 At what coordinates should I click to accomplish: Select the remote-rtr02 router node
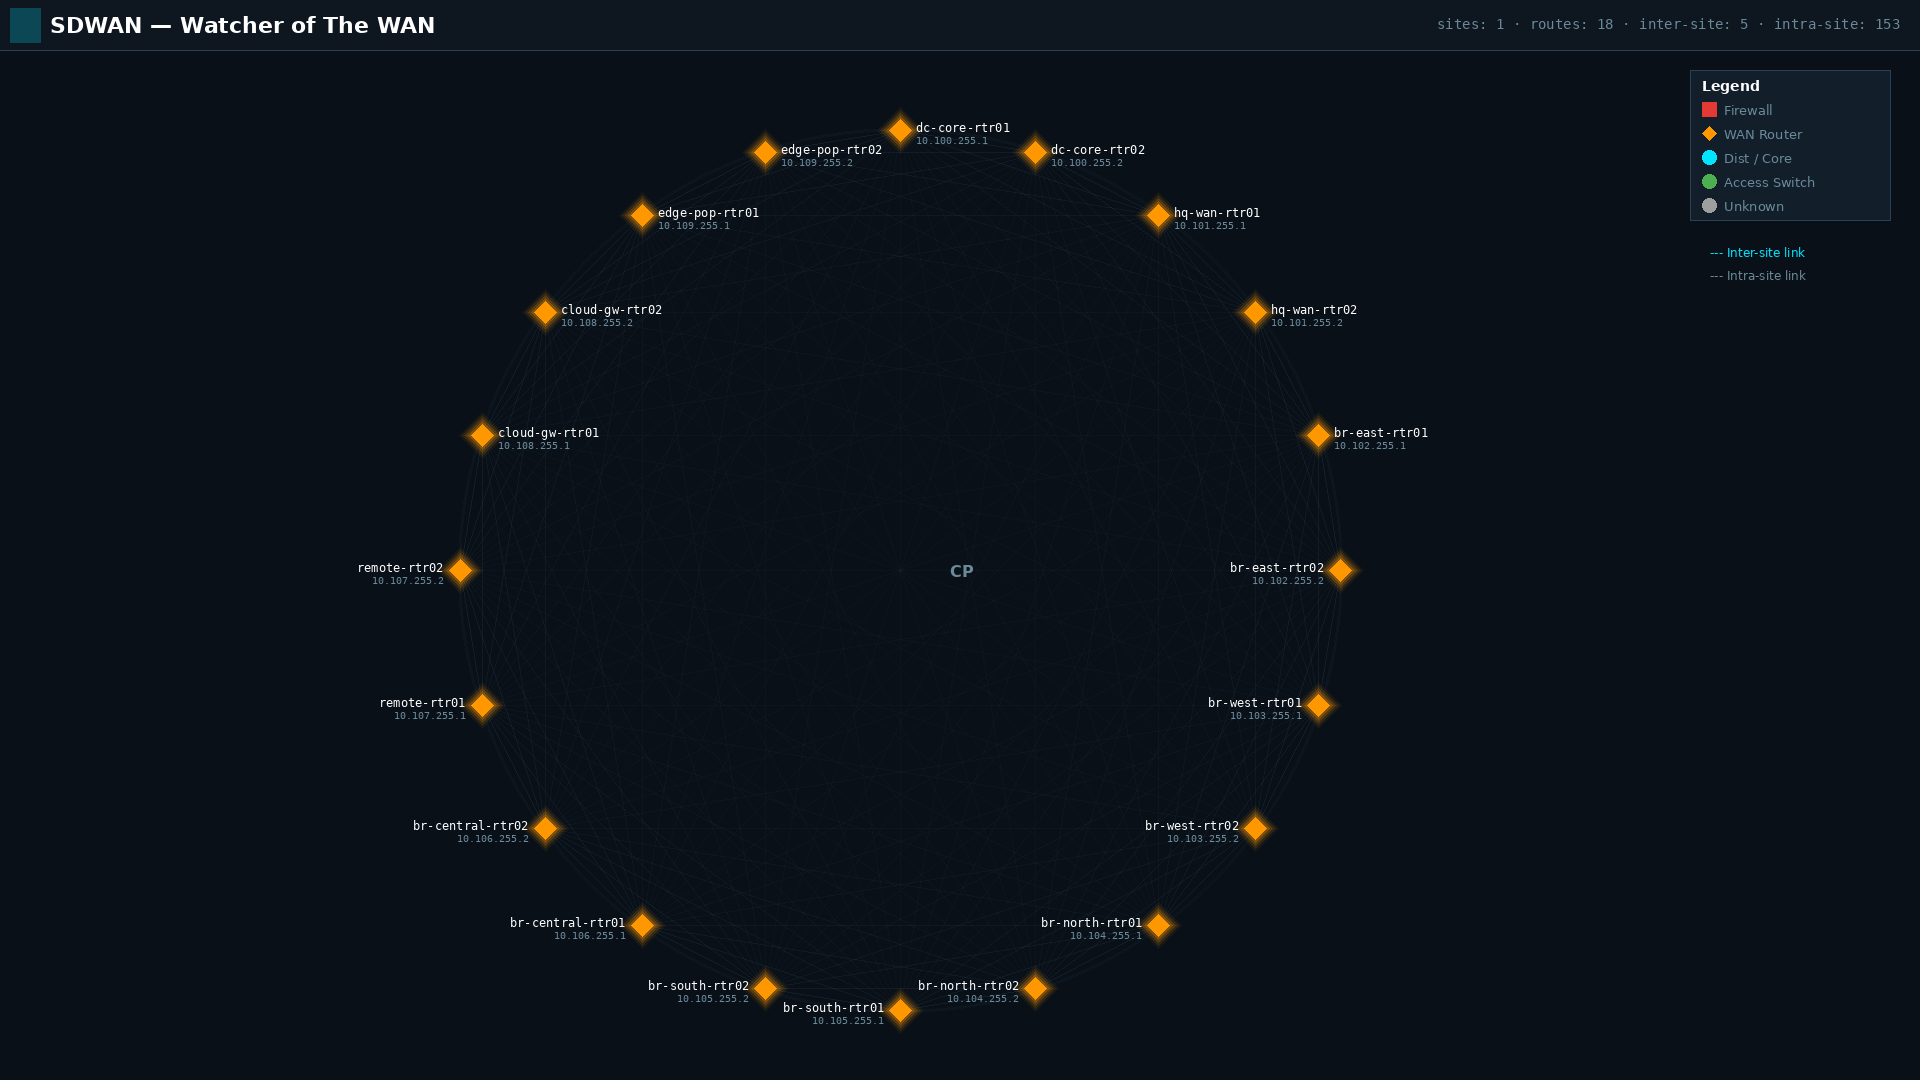pos(461,570)
